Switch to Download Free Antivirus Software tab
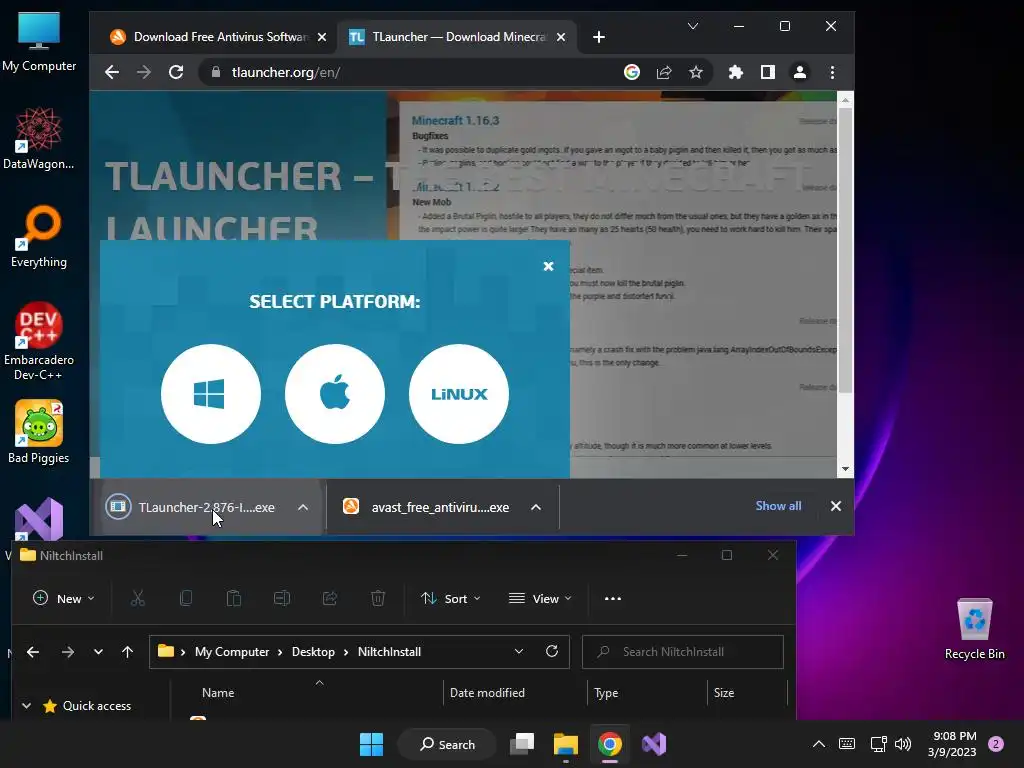This screenshot has height=768, width=1024. [x=210, y=37]
